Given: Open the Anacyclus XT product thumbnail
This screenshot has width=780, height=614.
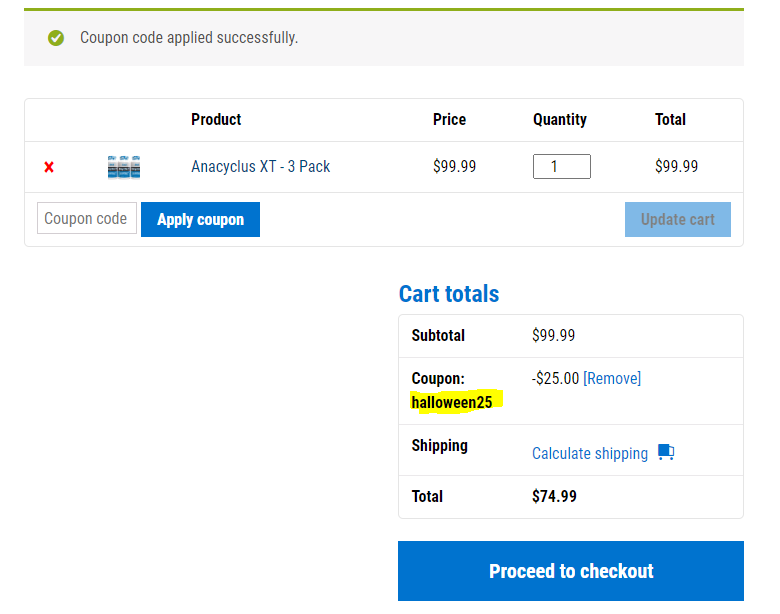Looking at the screenshot, I should click(124, 167).
